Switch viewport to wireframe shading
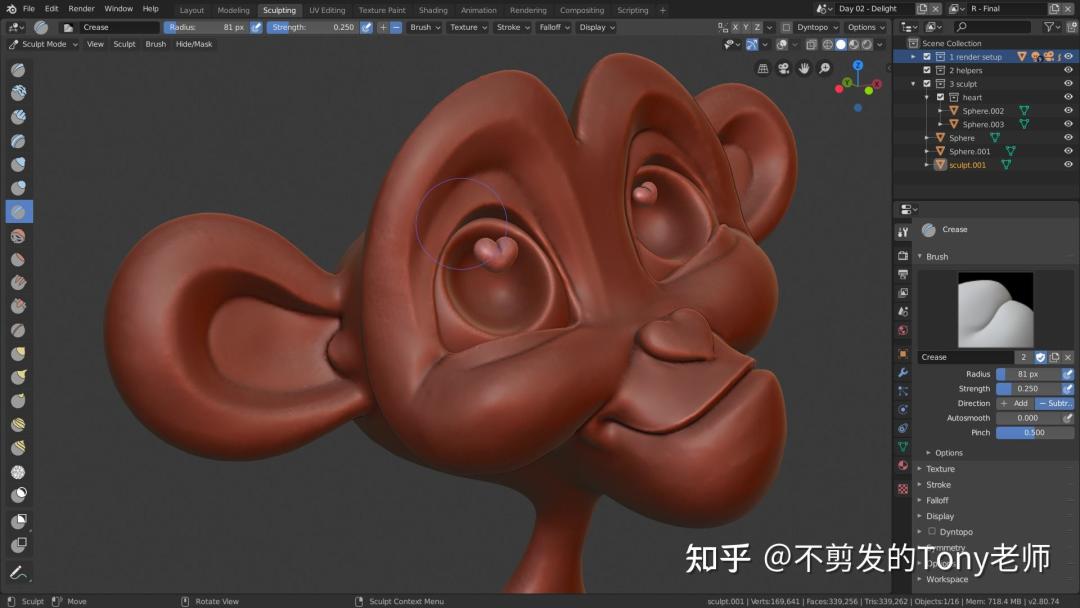The height and width of the screenshot is (608, 1080). 828,44
